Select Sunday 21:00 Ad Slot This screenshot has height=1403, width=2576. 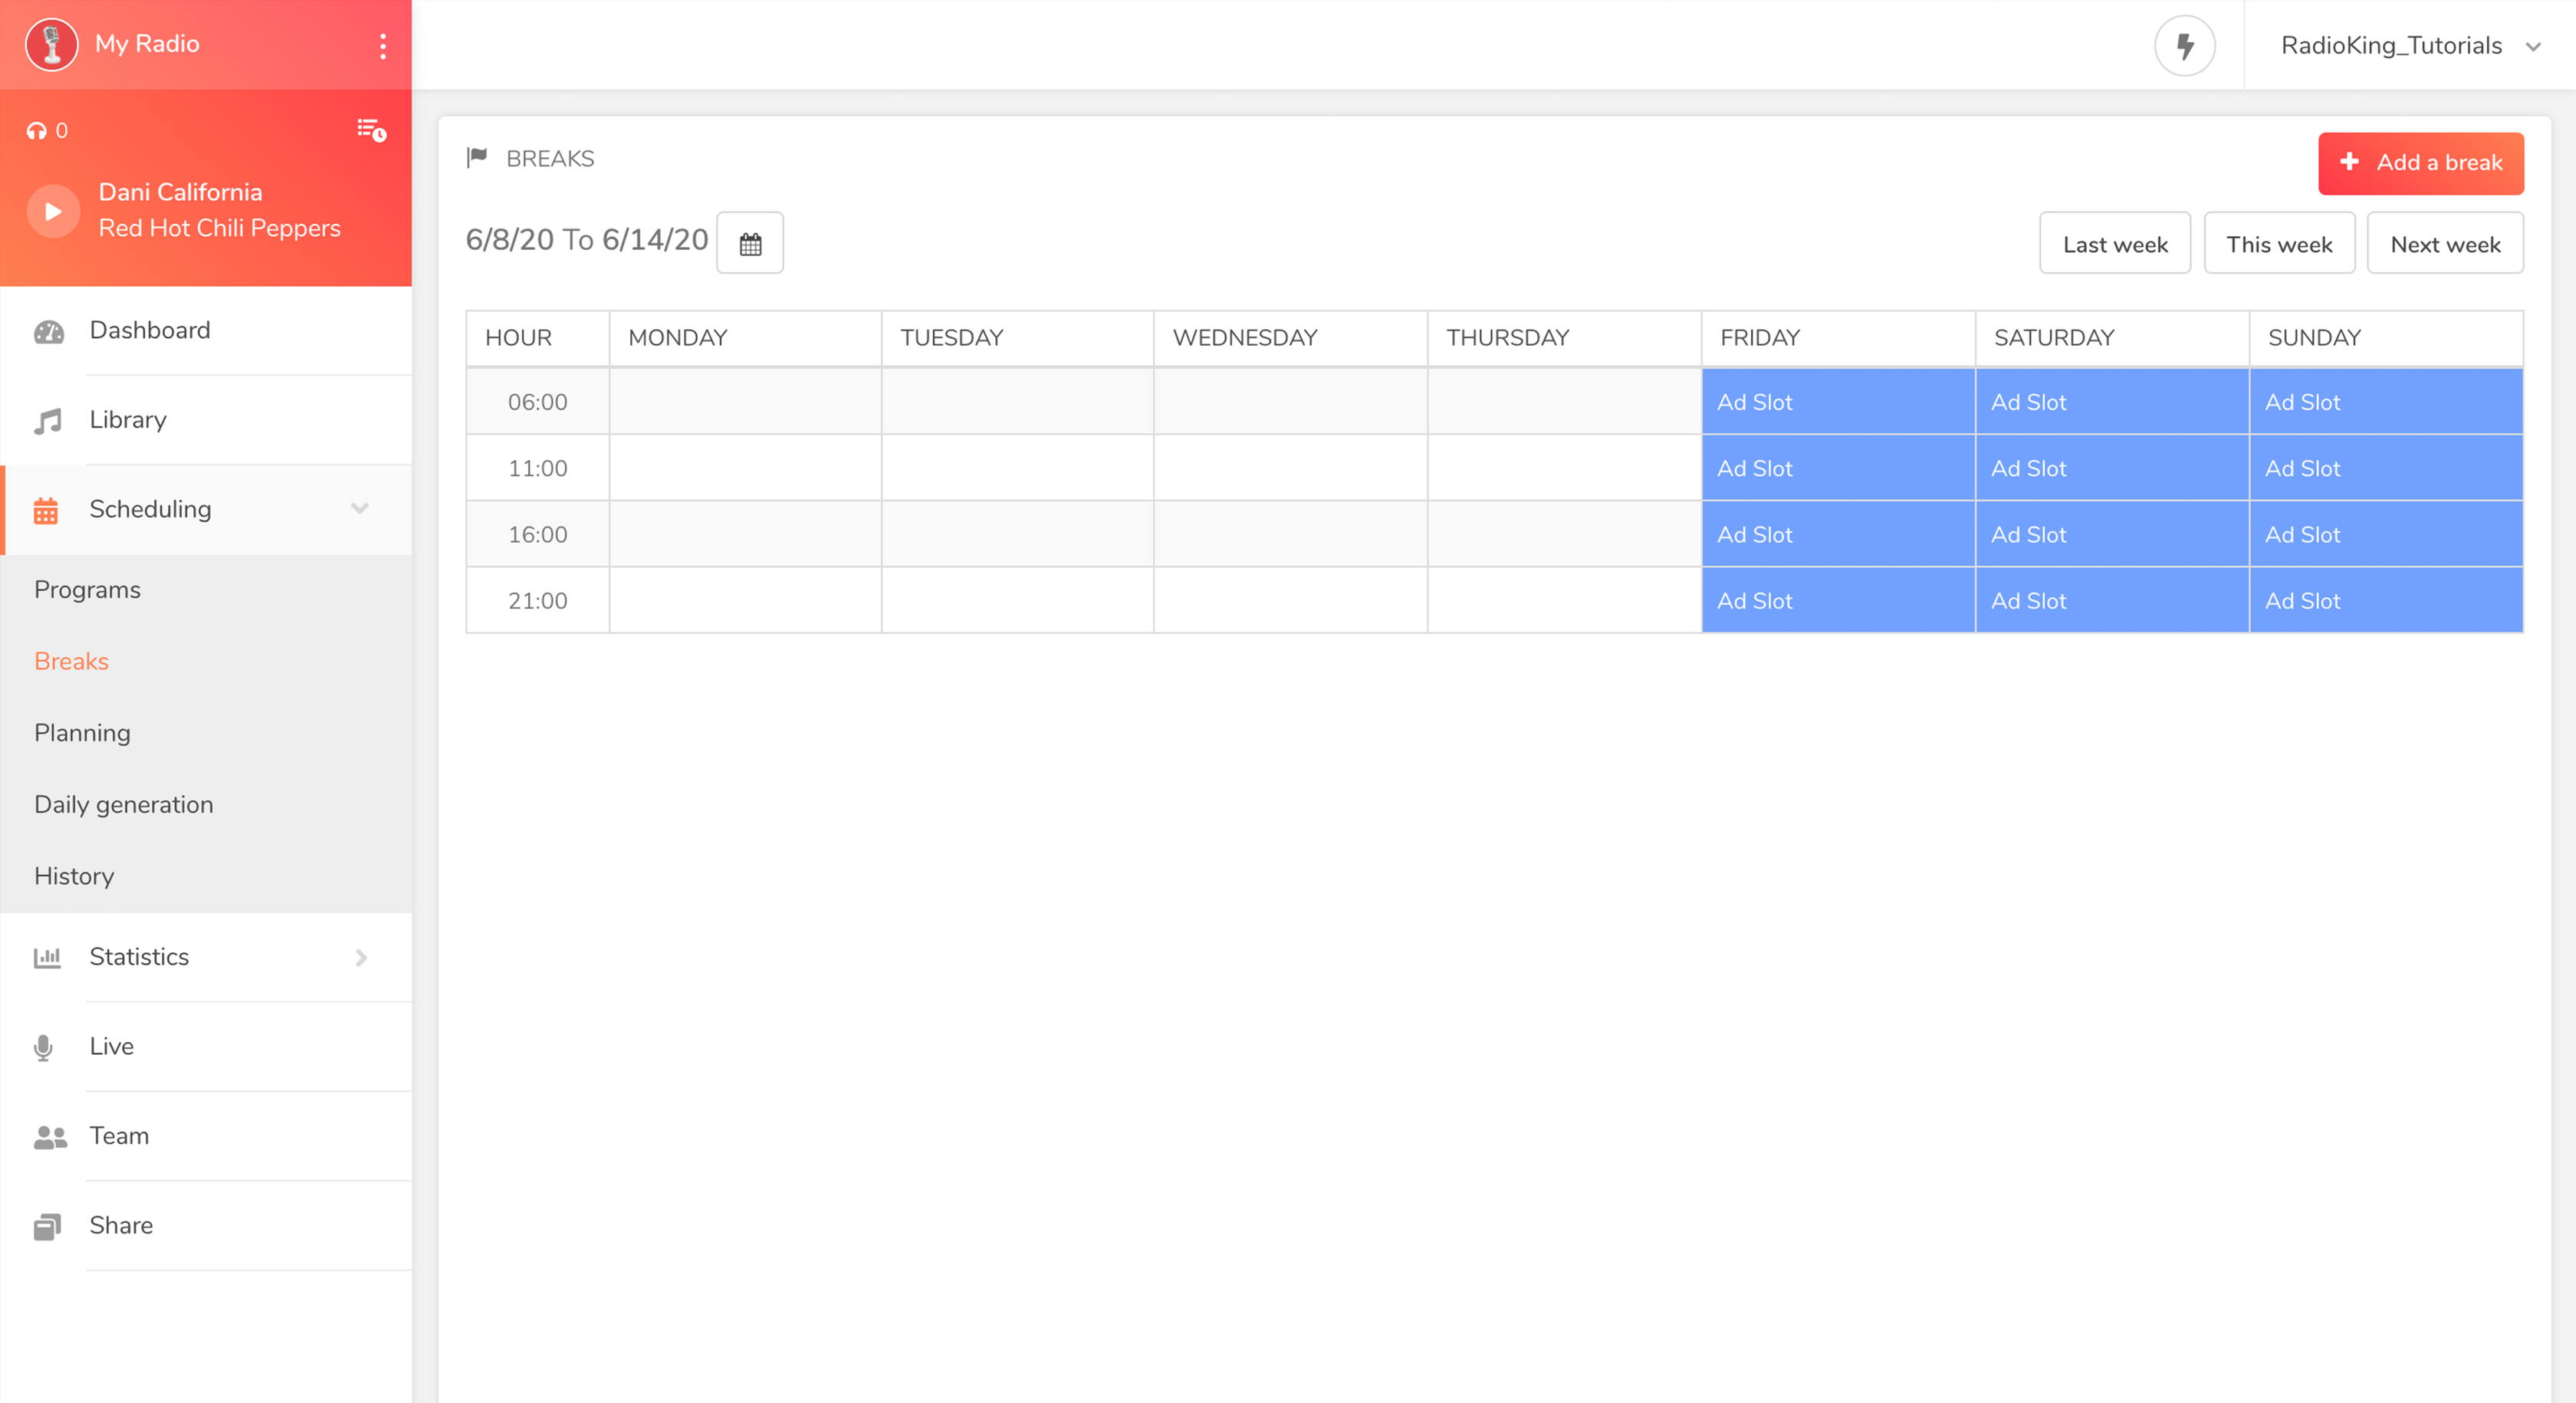click(2386, 600)
